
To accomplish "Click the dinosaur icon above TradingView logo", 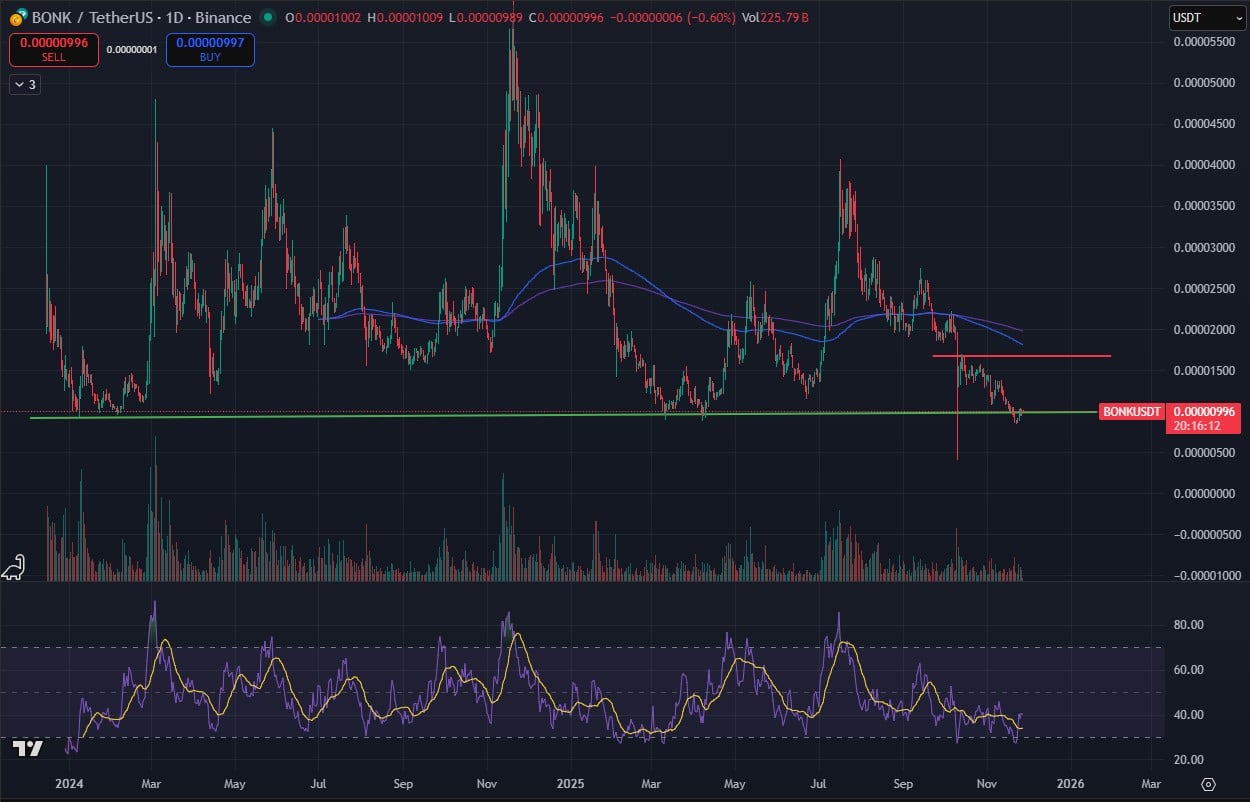I will (x=12, y=568).
